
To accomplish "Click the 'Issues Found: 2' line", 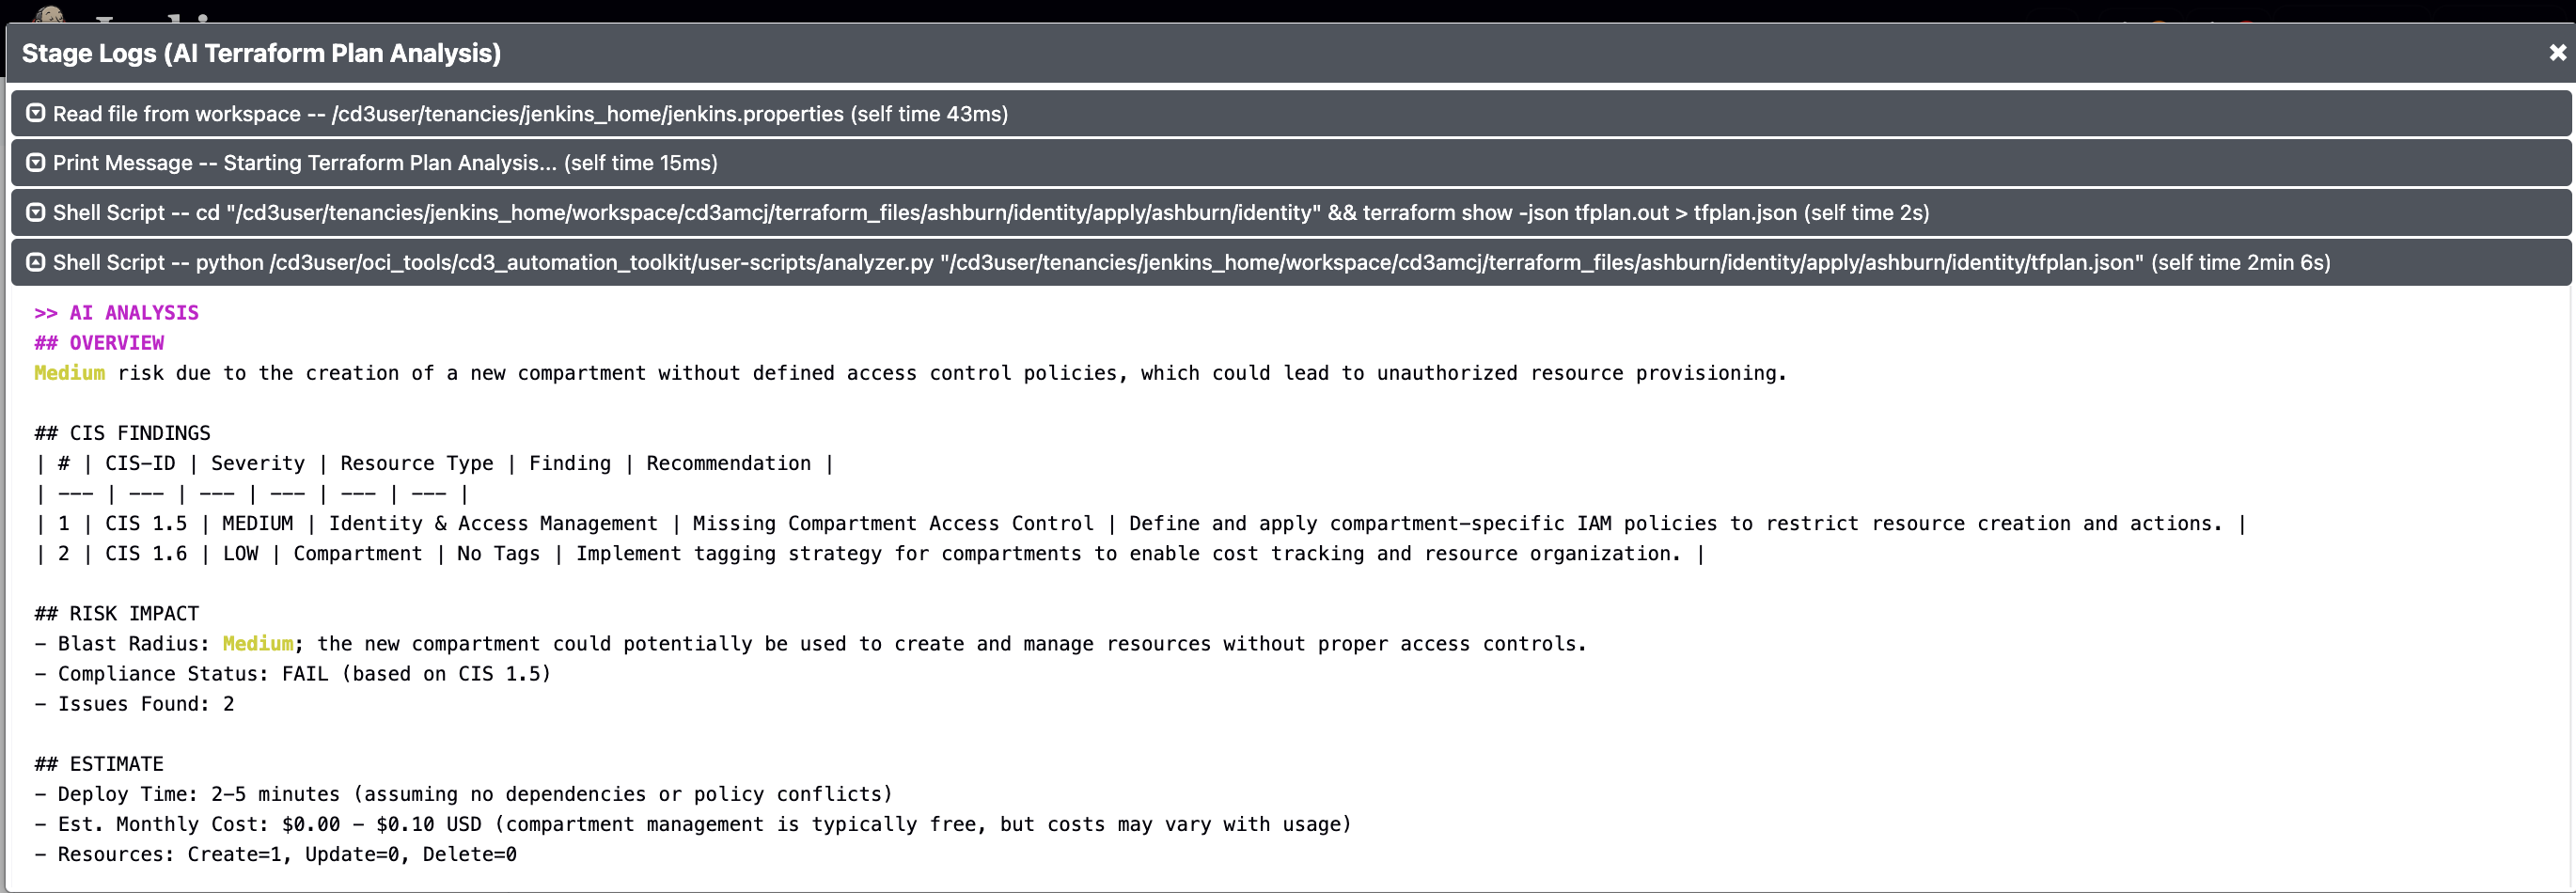I will [x=134, y=703].
